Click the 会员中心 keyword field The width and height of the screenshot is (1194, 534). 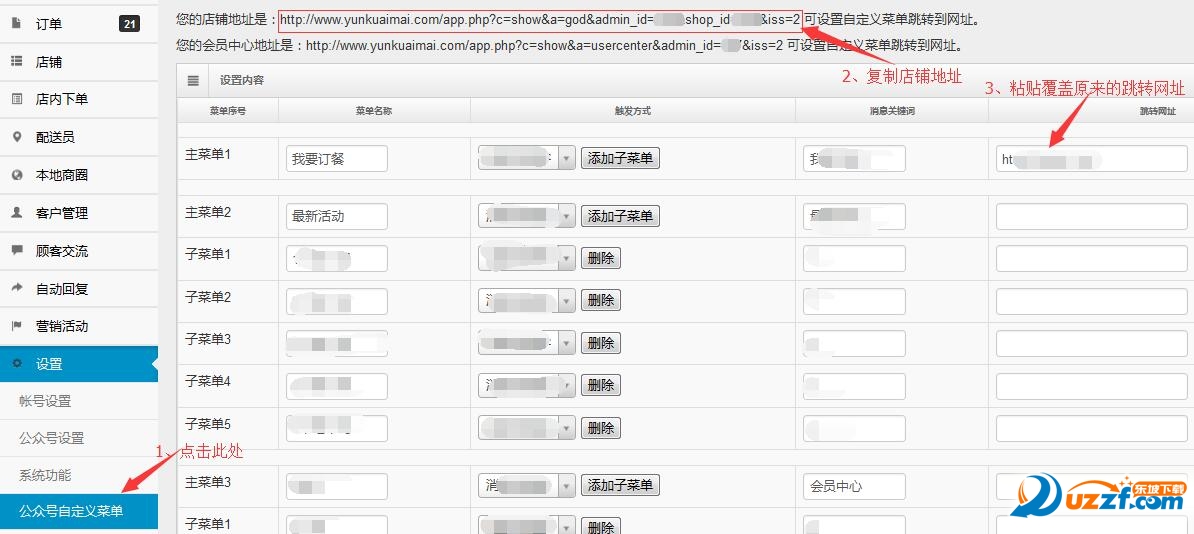coord(854,486)
